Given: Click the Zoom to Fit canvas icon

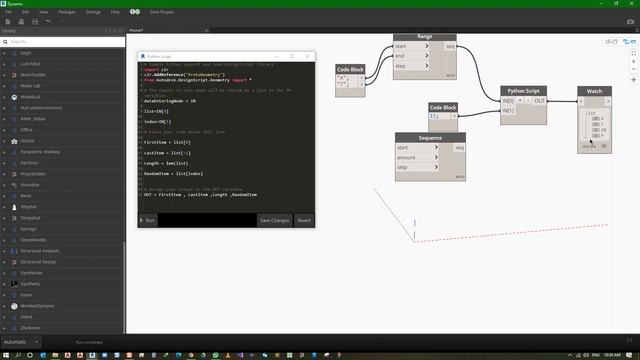Looking at the screenshot, I should point(633,53).
